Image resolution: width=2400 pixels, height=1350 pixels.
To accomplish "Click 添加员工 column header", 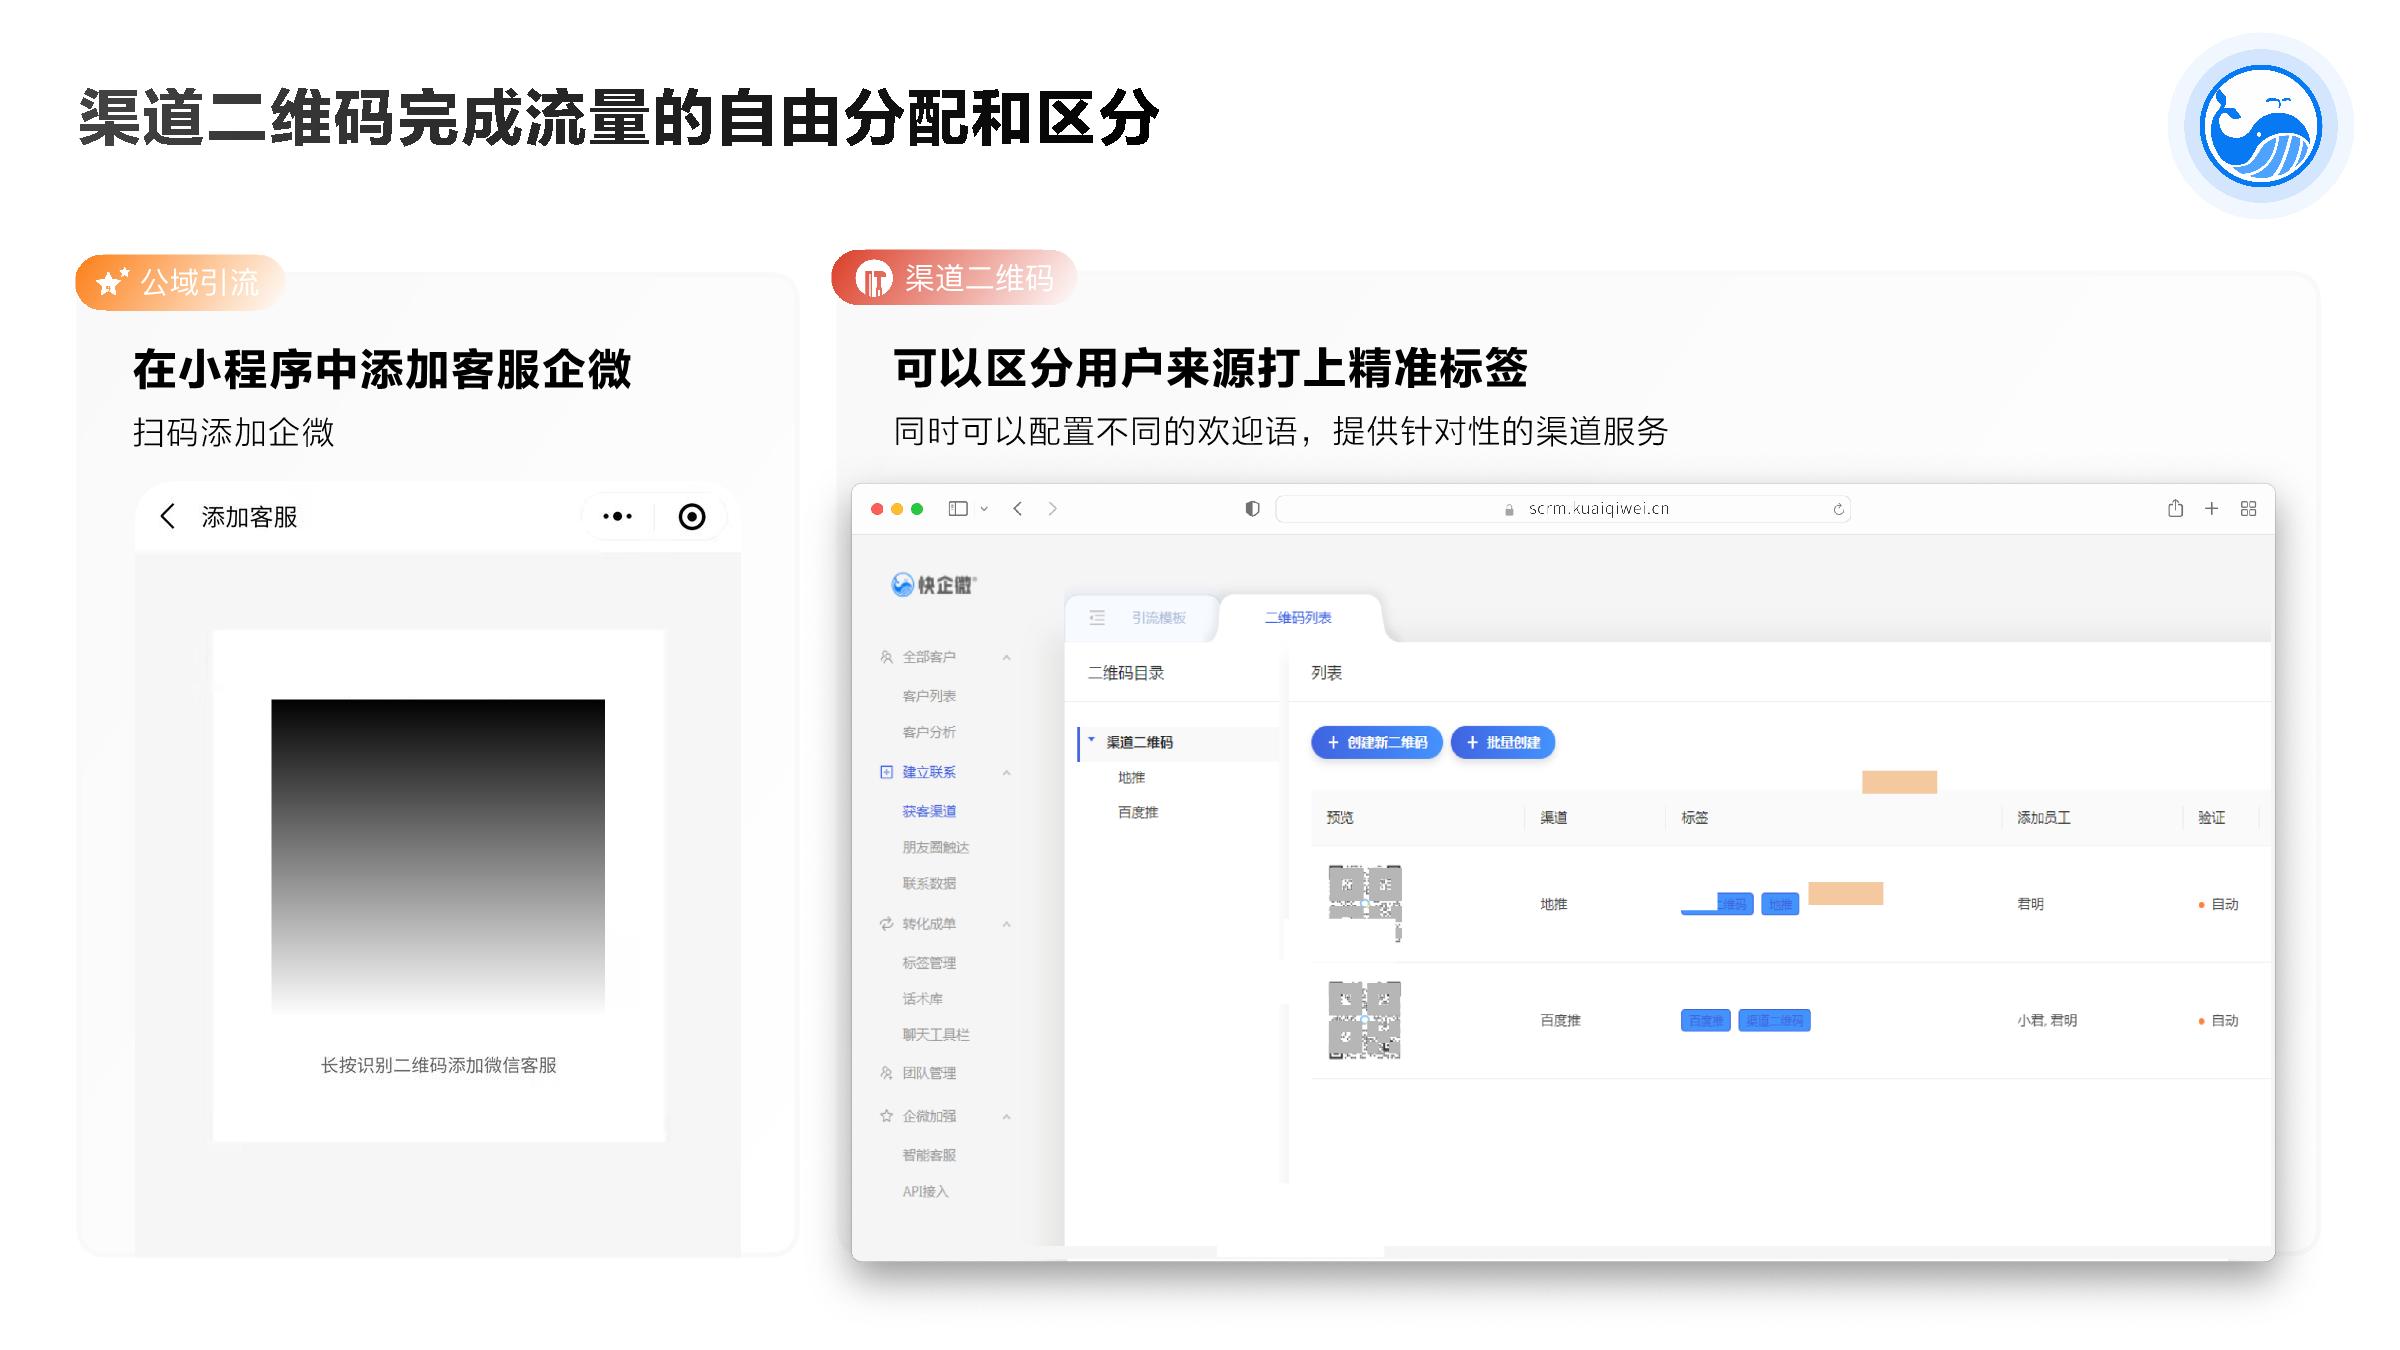I will click(2043, 818).
